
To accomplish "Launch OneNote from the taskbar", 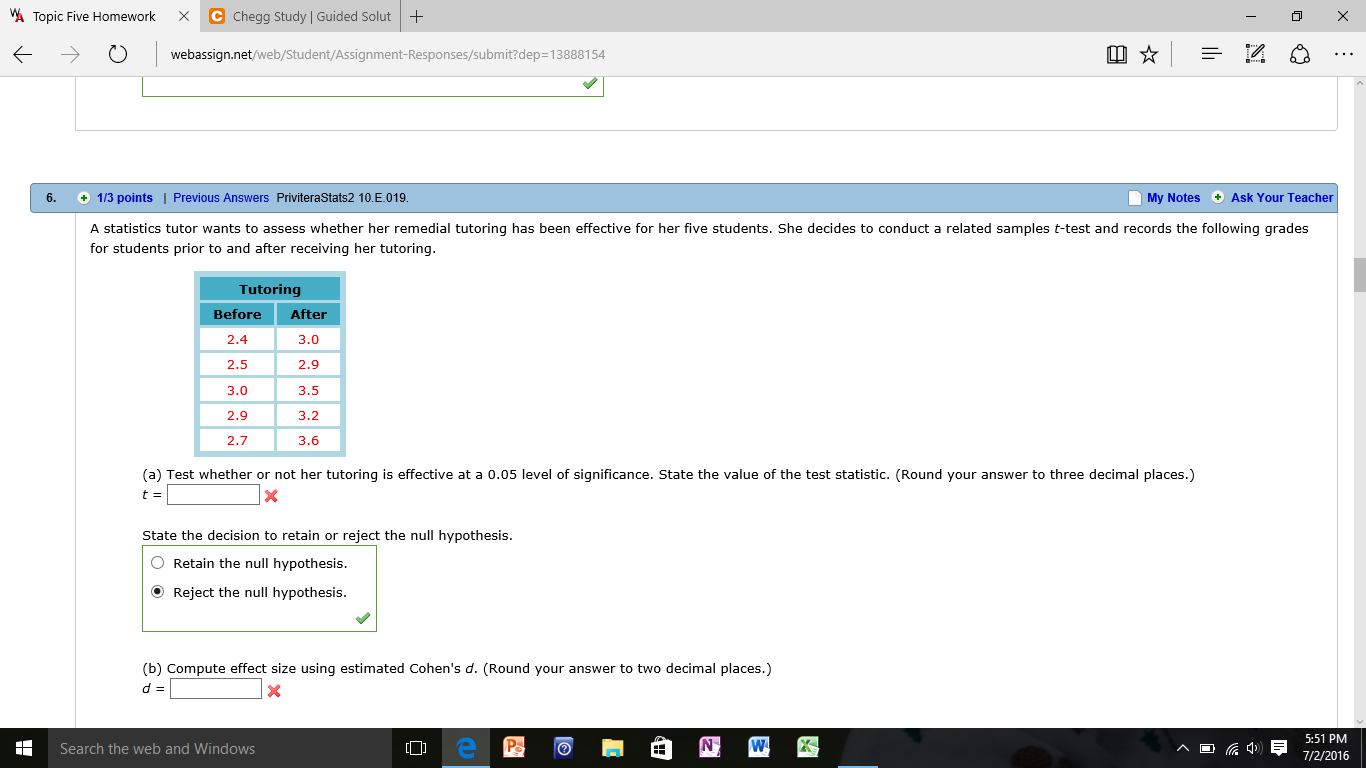I will tap(709, 747).
